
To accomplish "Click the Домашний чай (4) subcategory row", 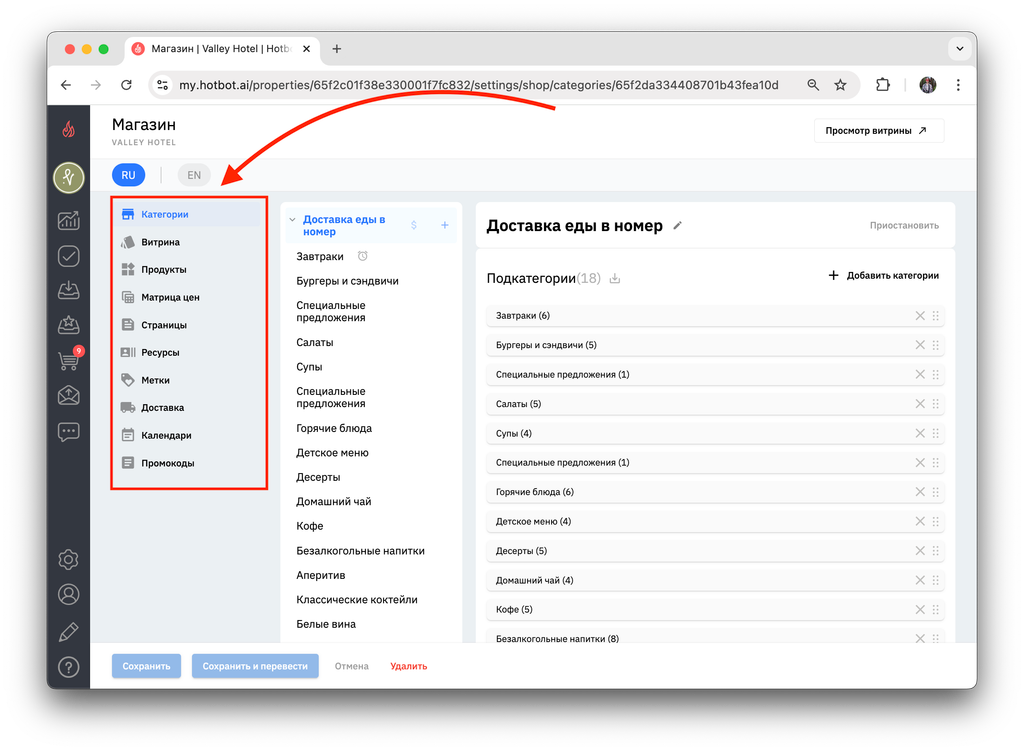I will coord(715,580).
